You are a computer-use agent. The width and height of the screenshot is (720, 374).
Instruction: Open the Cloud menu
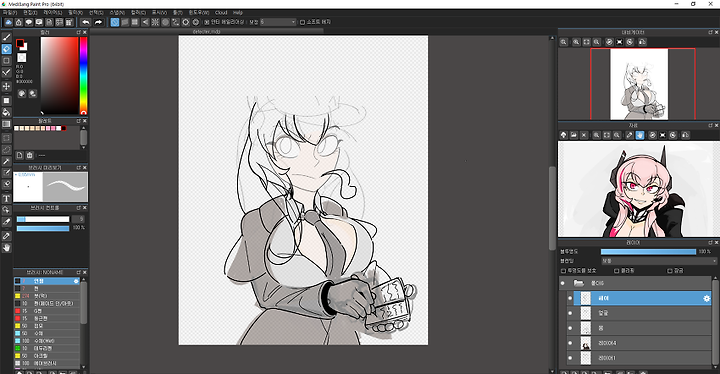point(221,13)
